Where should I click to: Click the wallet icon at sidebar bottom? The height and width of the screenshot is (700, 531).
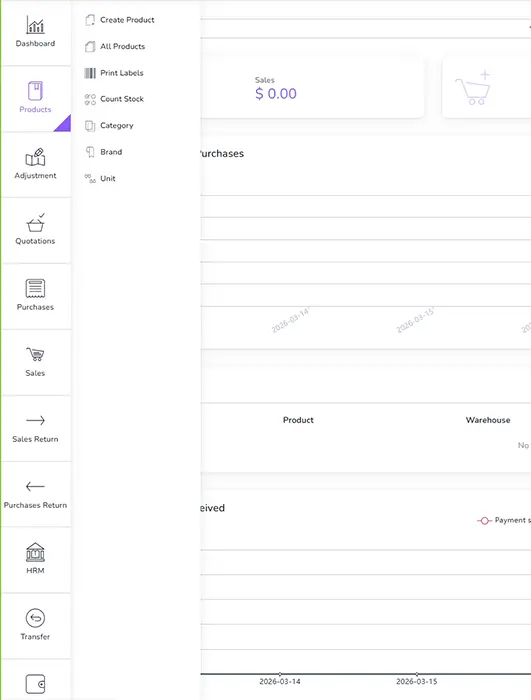click(x=35, y=684)
